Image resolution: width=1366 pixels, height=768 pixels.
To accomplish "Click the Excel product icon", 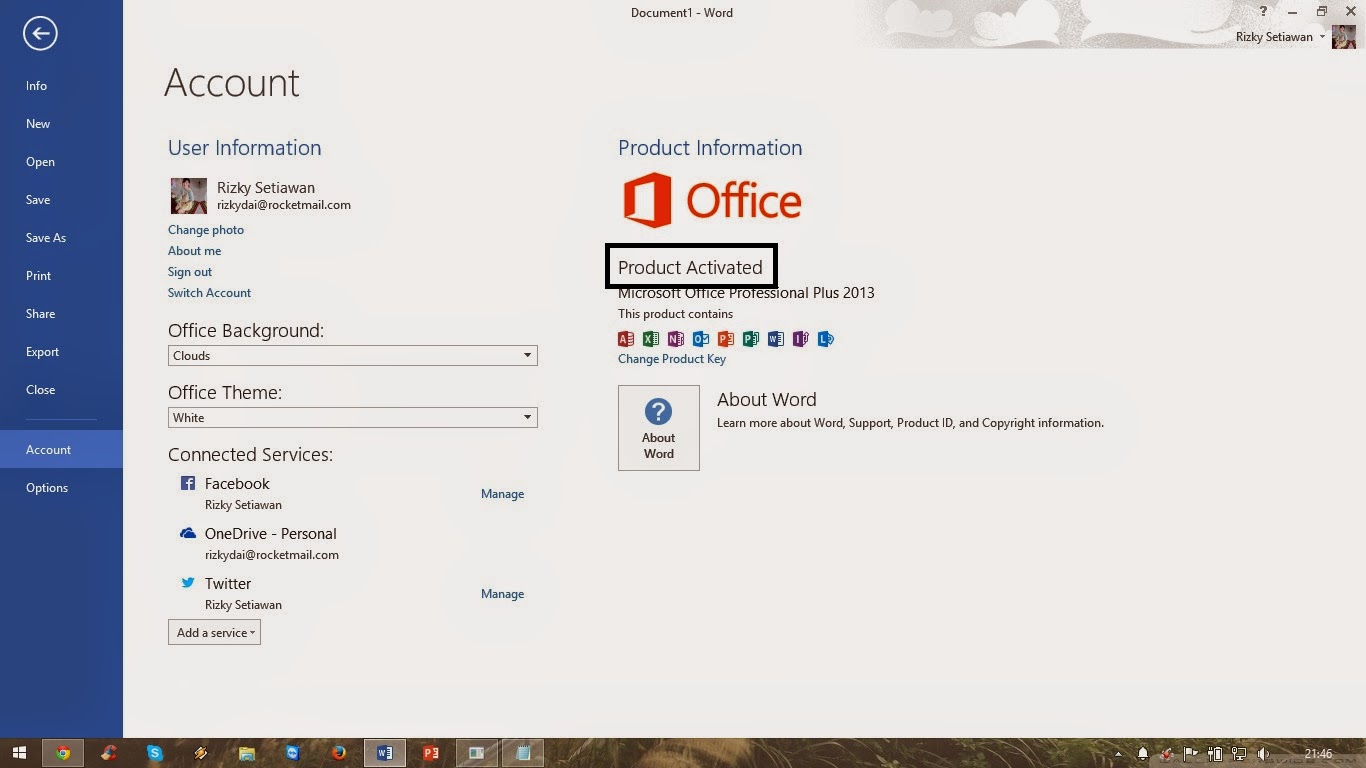I will pos(651,339).
